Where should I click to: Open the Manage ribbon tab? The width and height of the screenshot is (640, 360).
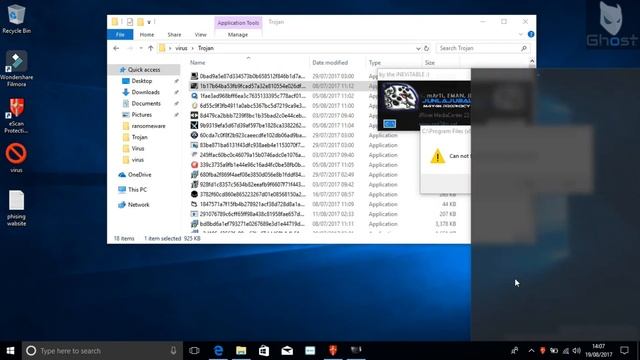pos(238,35)
